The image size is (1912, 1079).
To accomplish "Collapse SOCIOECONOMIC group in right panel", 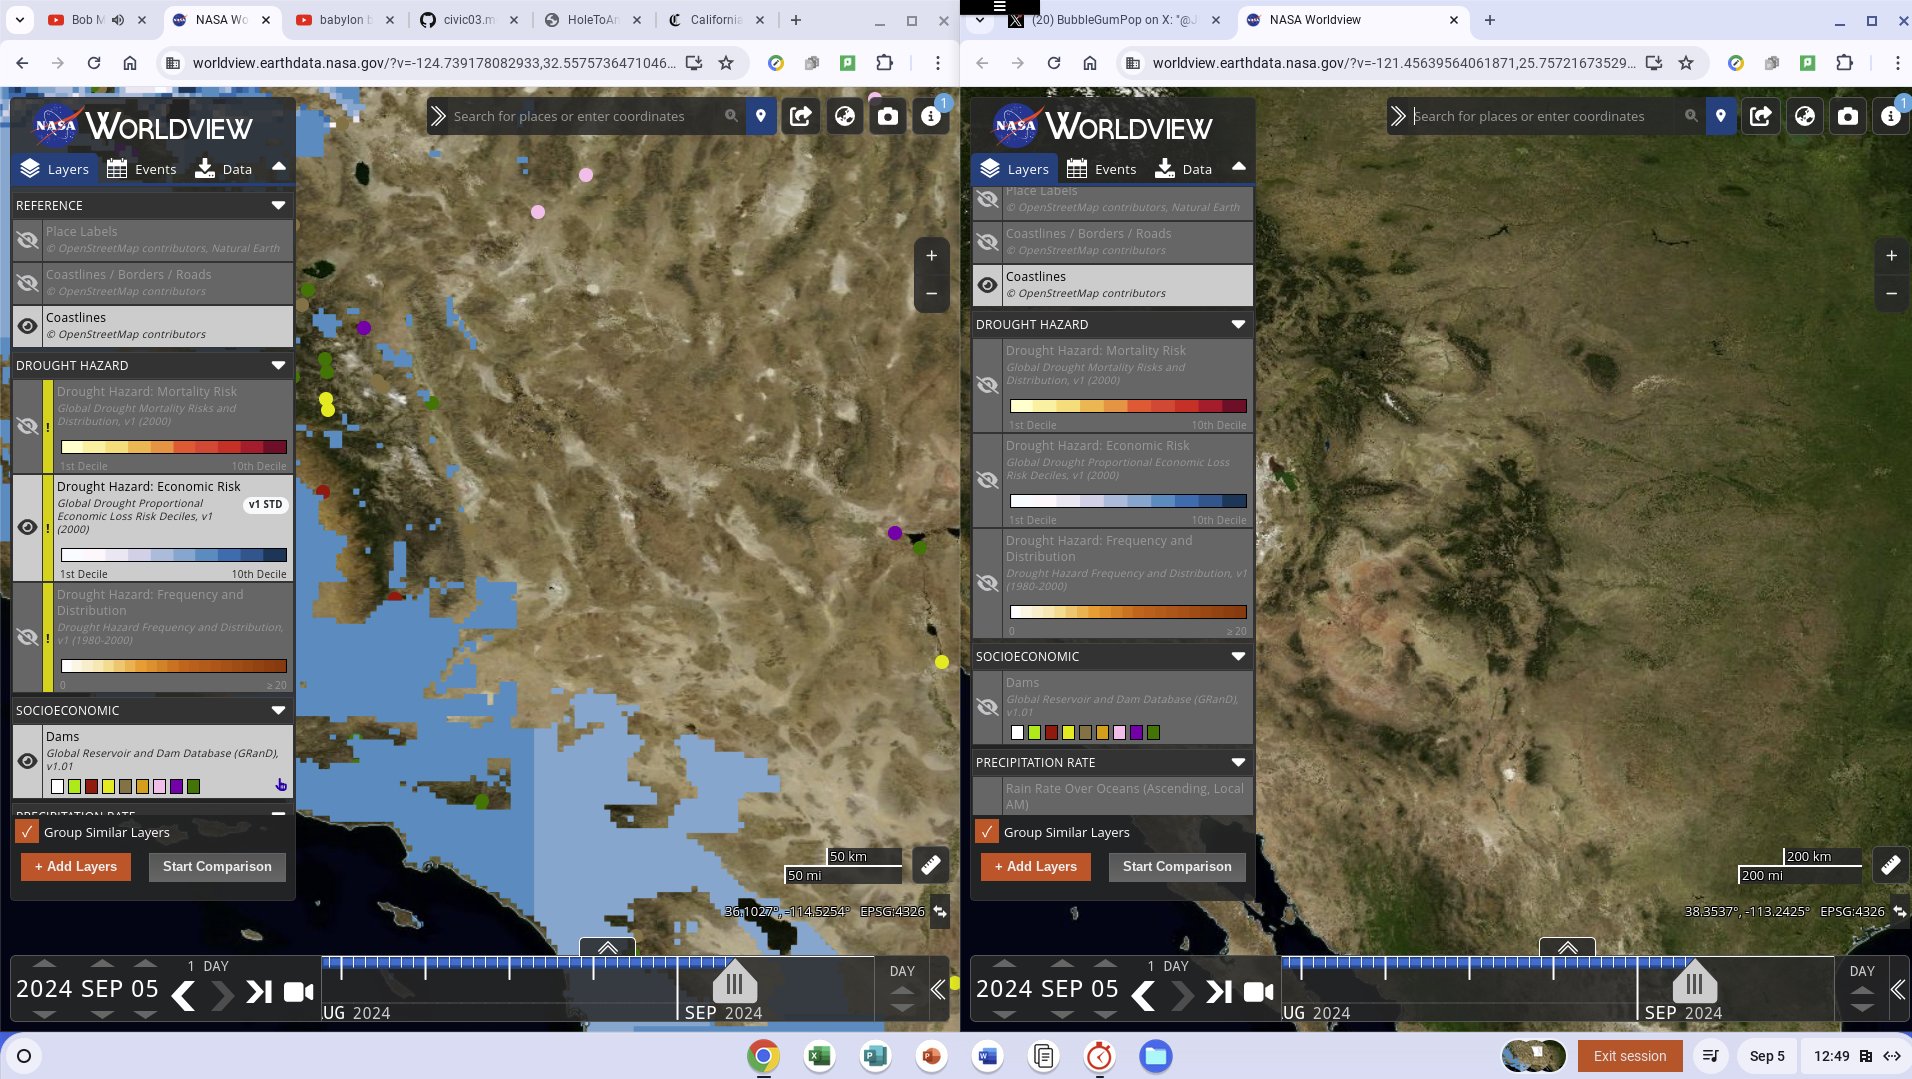I will [x=1239, y=657].
